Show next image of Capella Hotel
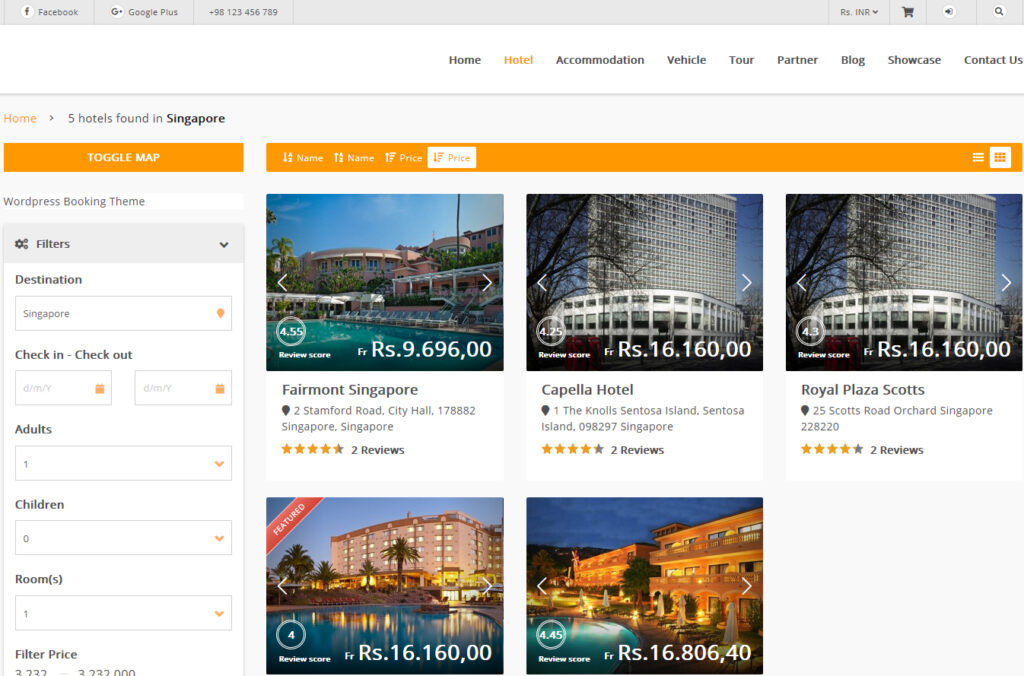Image resolution: width=1024 pixels, height=676 pixels. coord(746,283)
